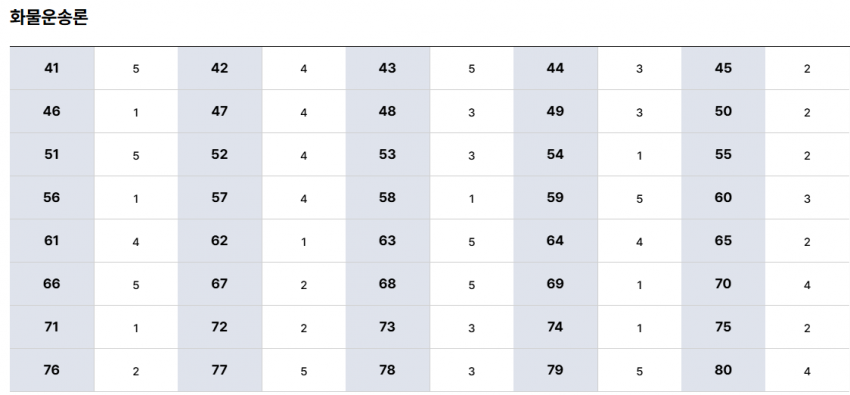Click question number 72 cell
The image size is (850, 395).
click(220, 327)
